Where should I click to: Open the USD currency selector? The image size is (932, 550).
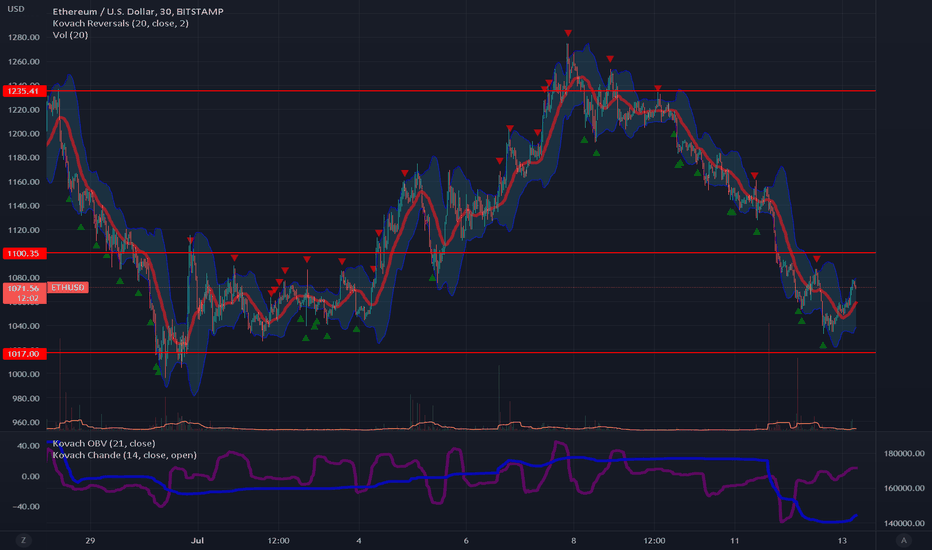[16, 9]
